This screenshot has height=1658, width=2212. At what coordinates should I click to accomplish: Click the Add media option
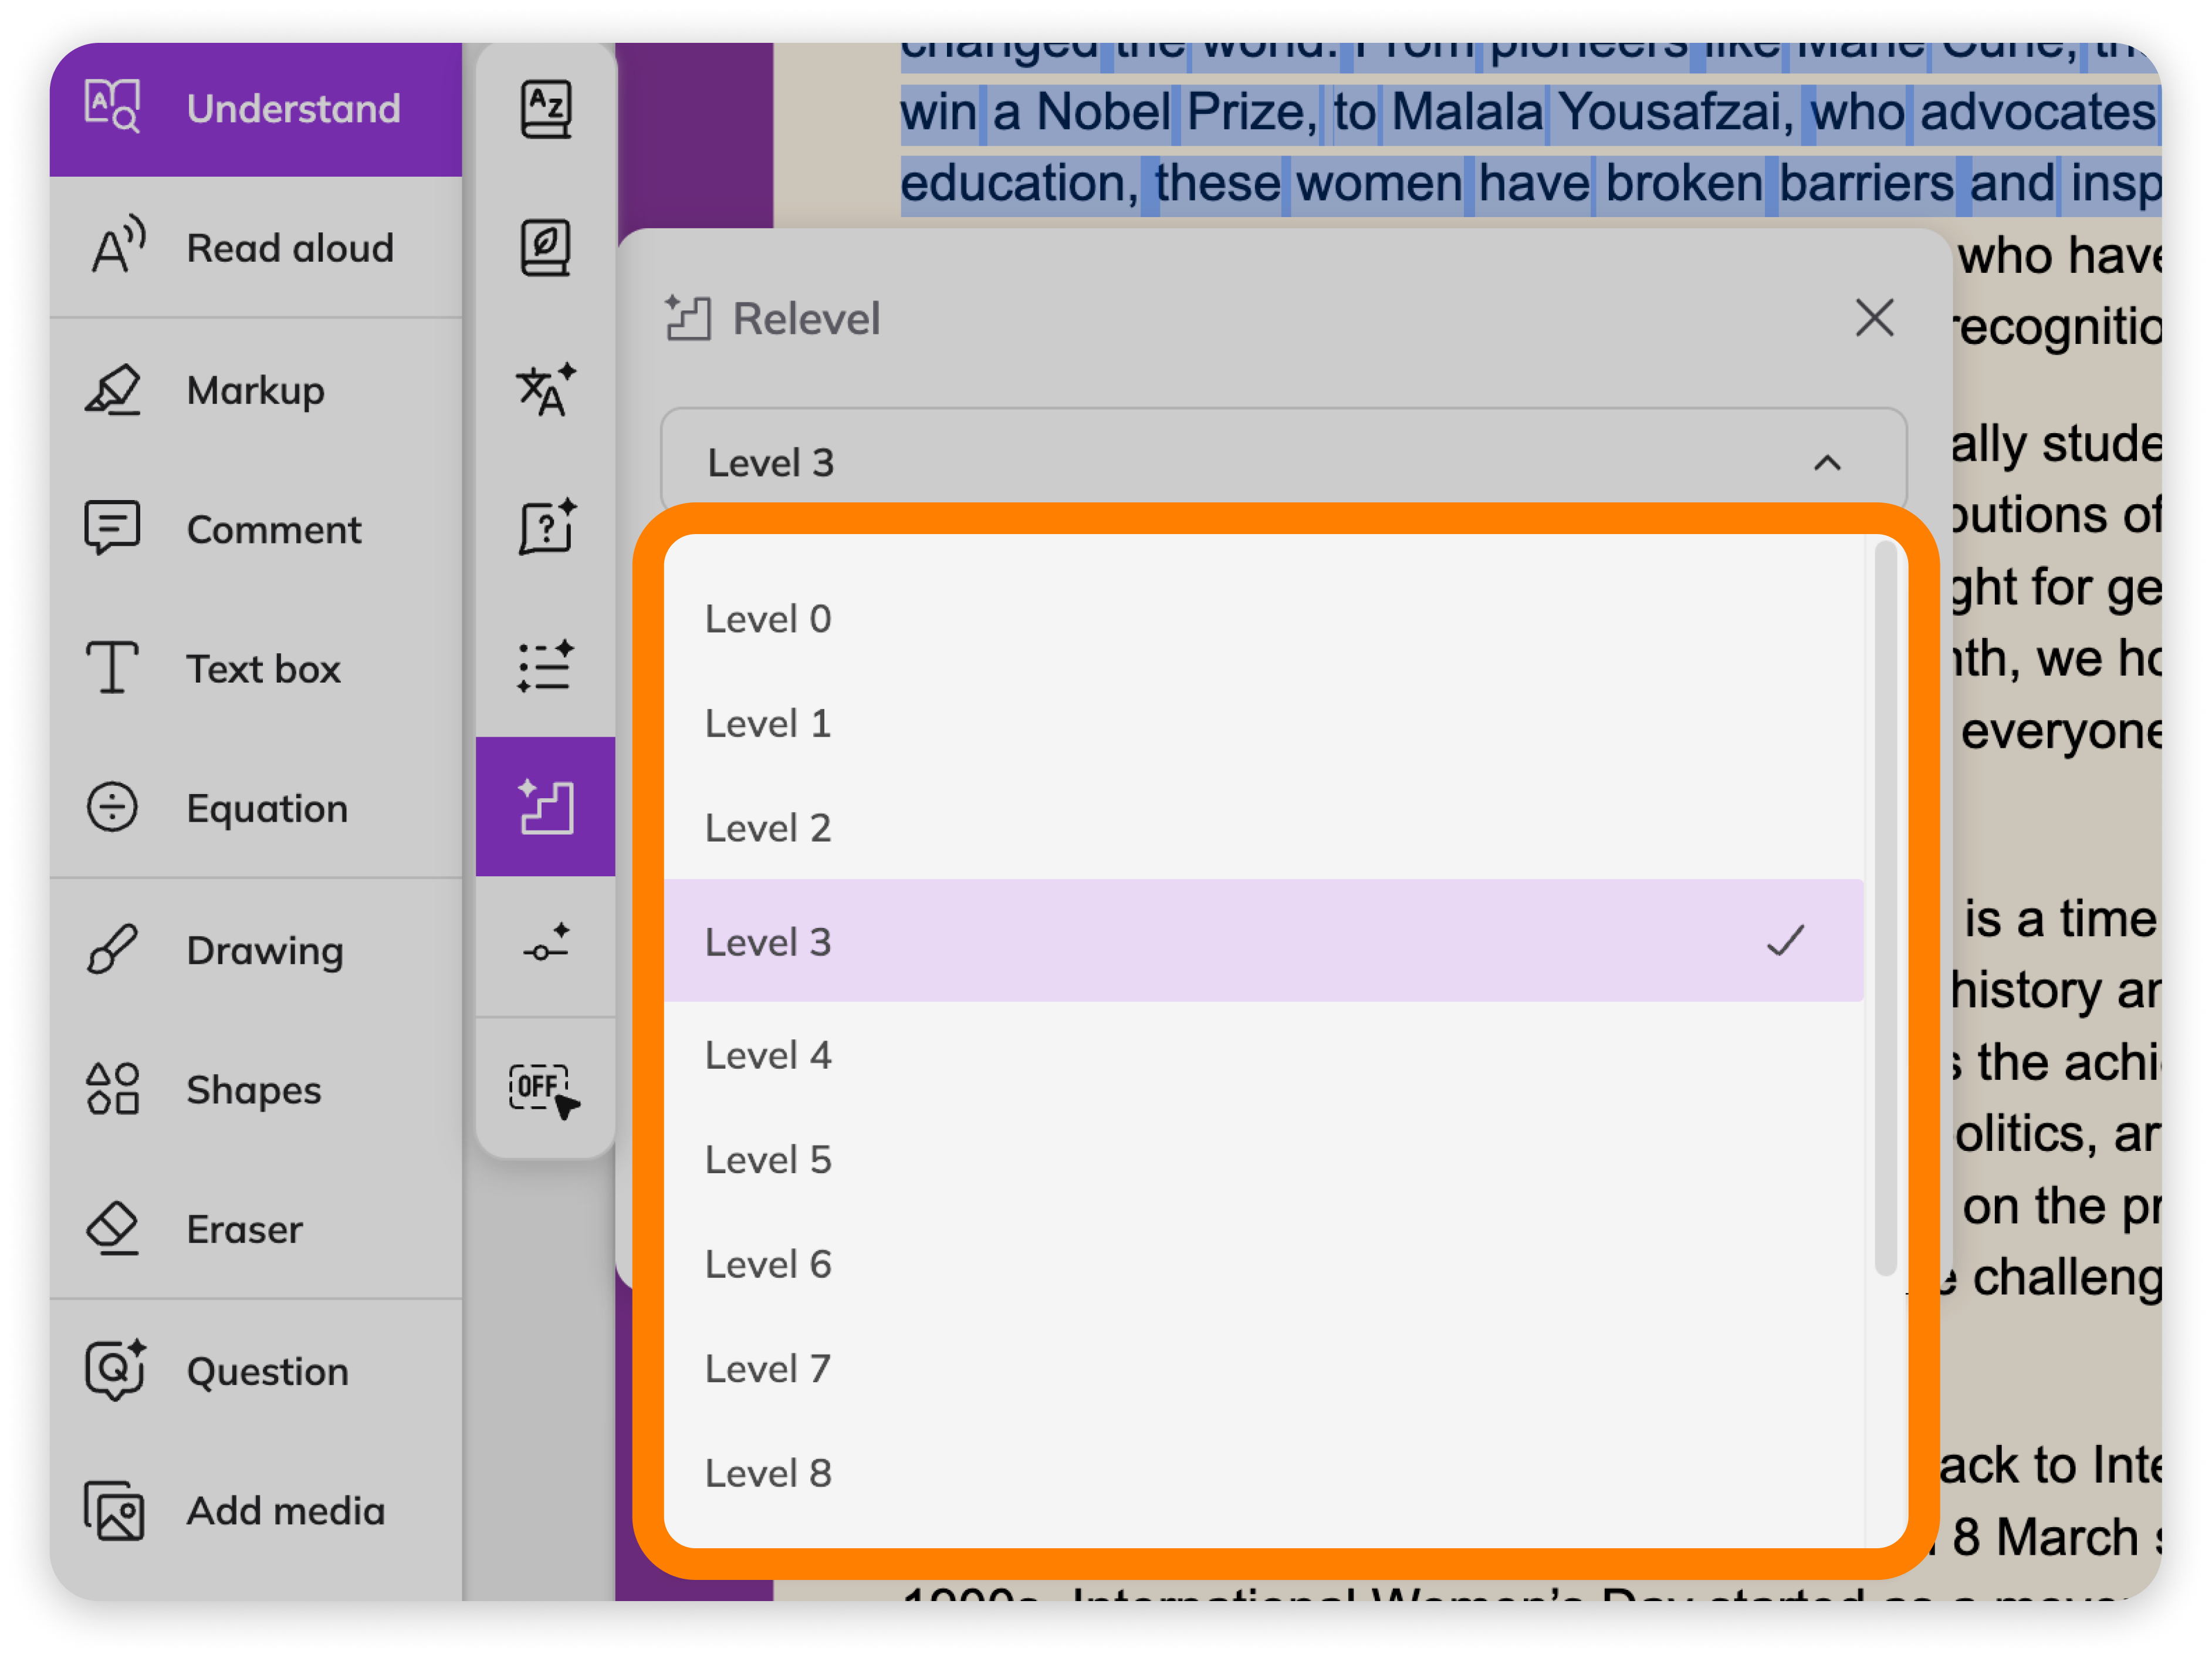[256, 1510]
